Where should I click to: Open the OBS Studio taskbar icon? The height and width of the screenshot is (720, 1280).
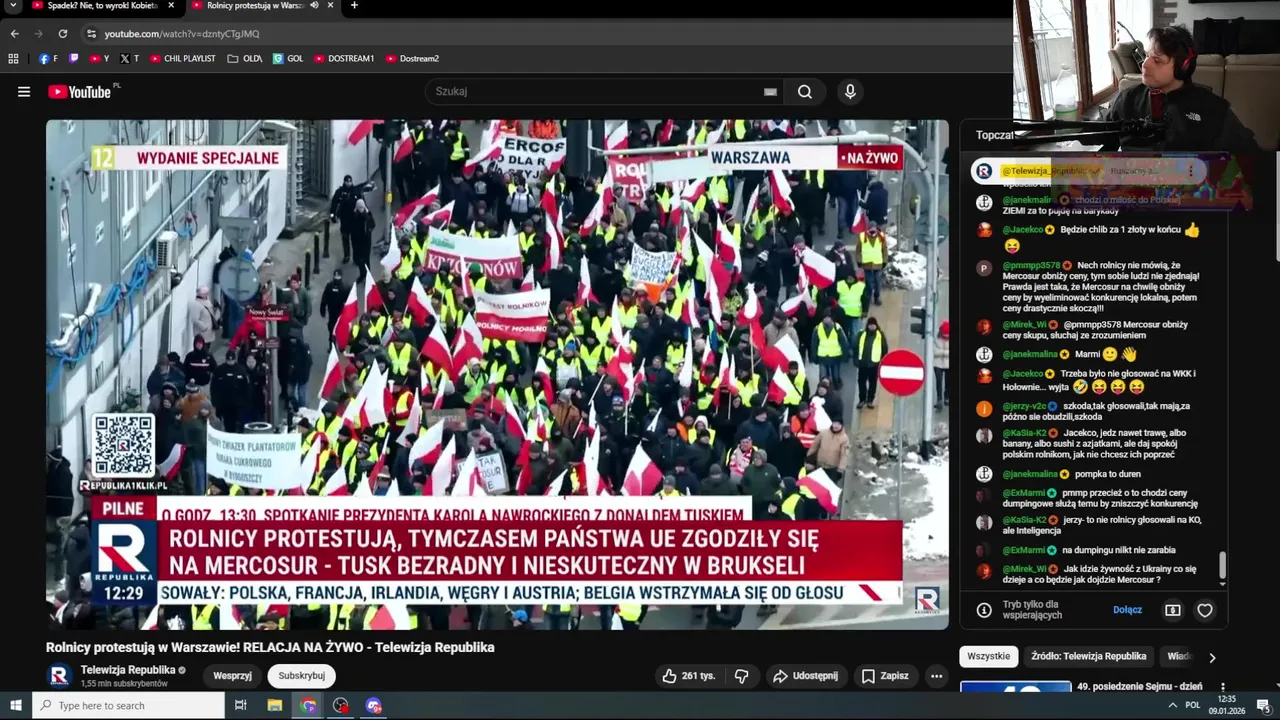[341, 705]
